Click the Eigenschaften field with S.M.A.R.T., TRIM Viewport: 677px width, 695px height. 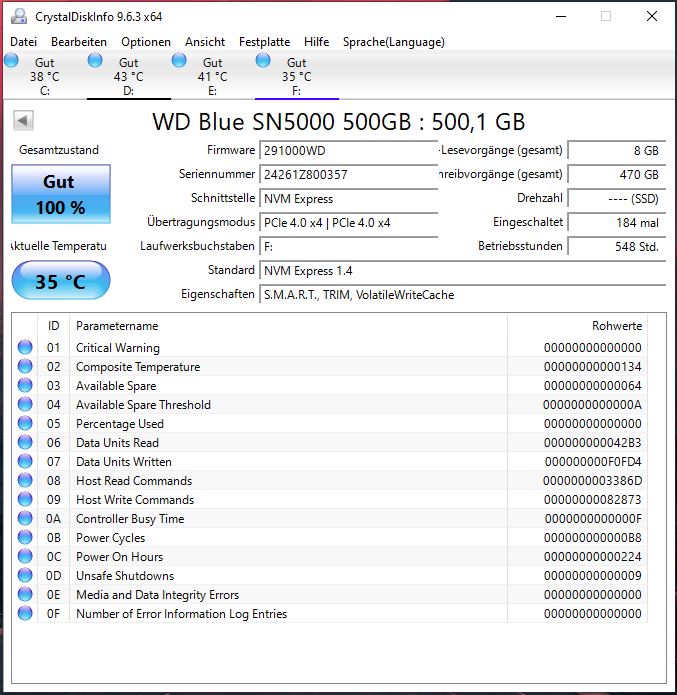462,294
